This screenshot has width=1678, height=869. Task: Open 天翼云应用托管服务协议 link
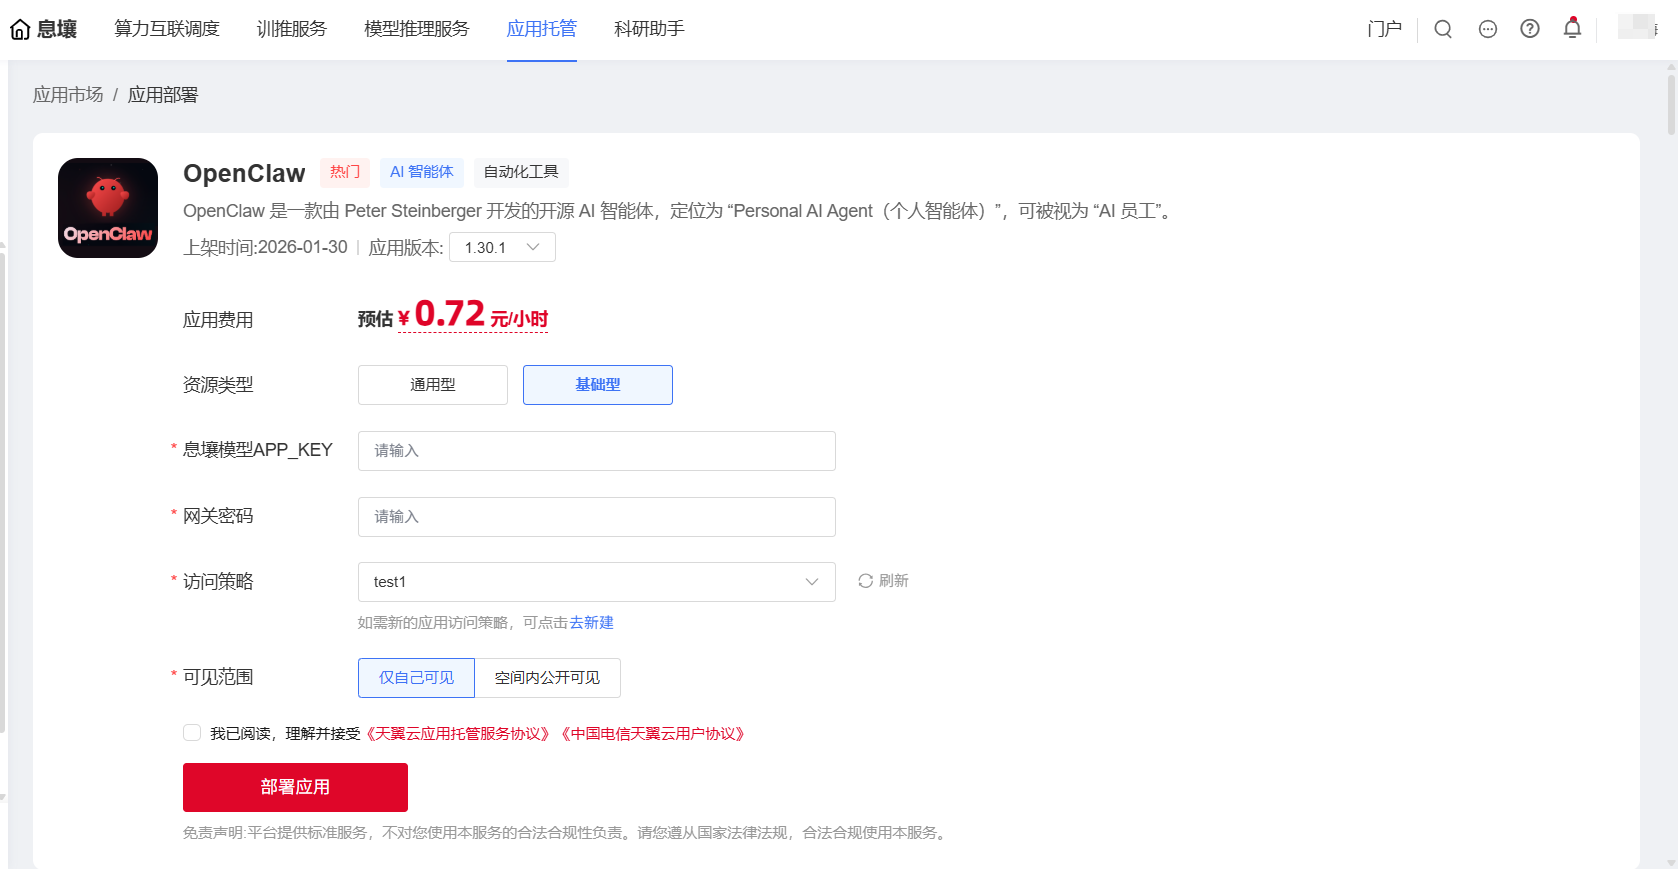pos(458,734)
